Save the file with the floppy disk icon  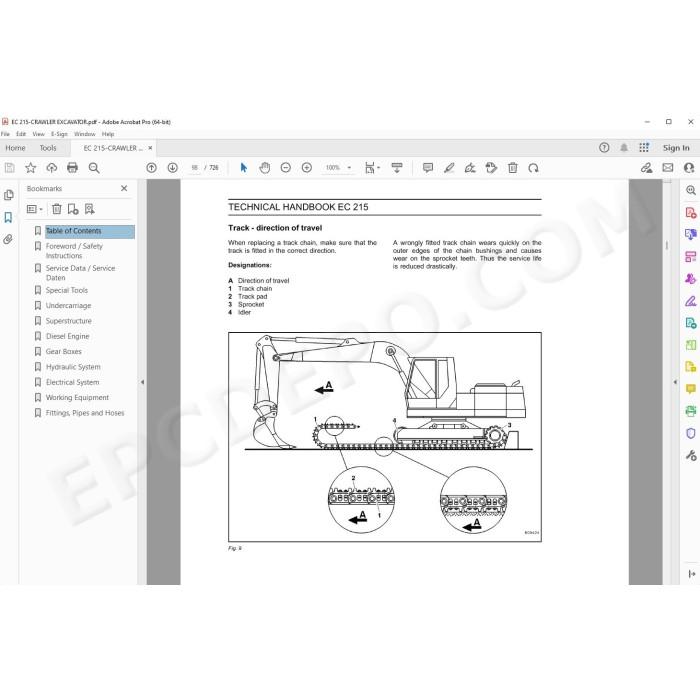[x=9, y=168]
